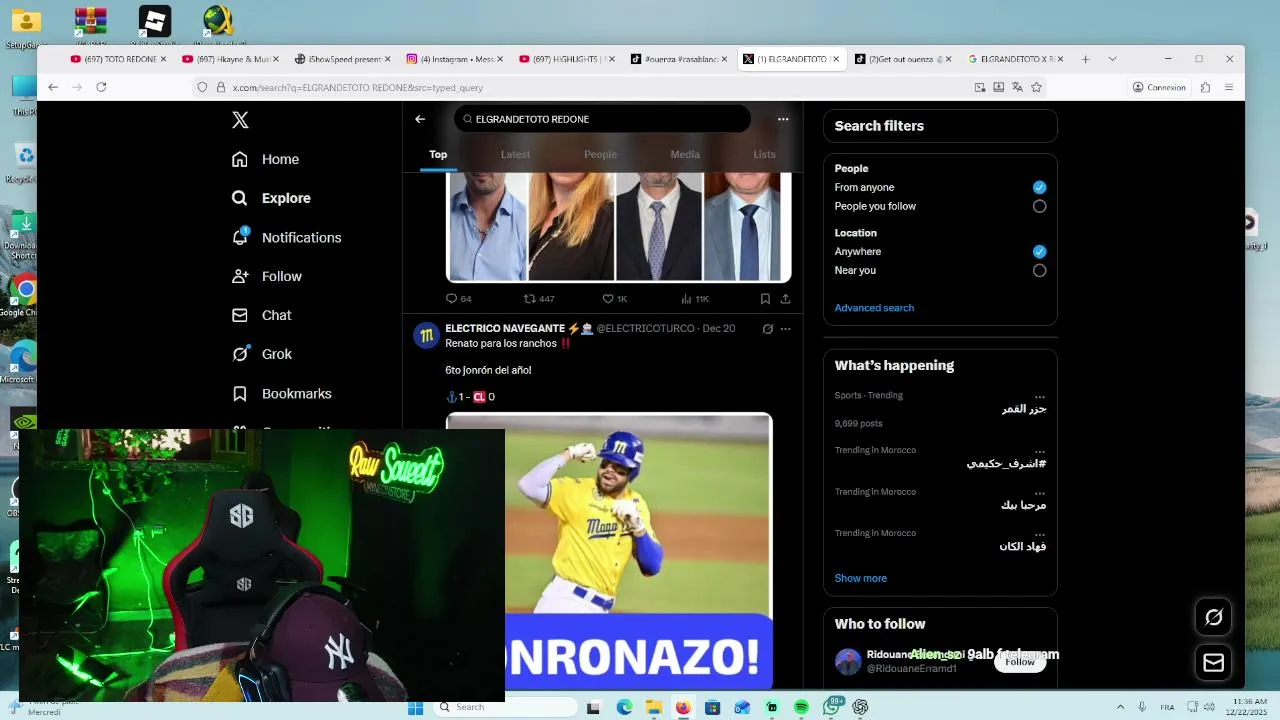Open ChatGPT from the taskbar
The height and width of the screenshot is (720, 1280).
tap(860, 707)
